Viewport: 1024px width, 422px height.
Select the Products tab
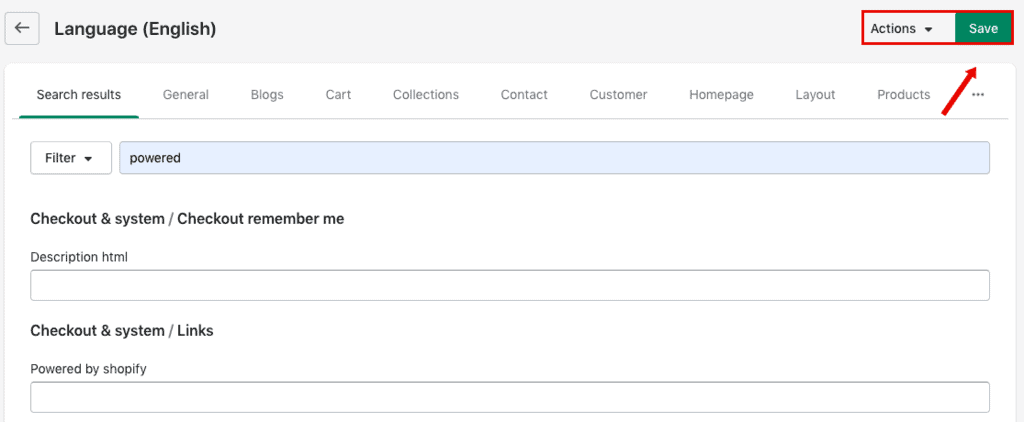[x=903, y=95]
